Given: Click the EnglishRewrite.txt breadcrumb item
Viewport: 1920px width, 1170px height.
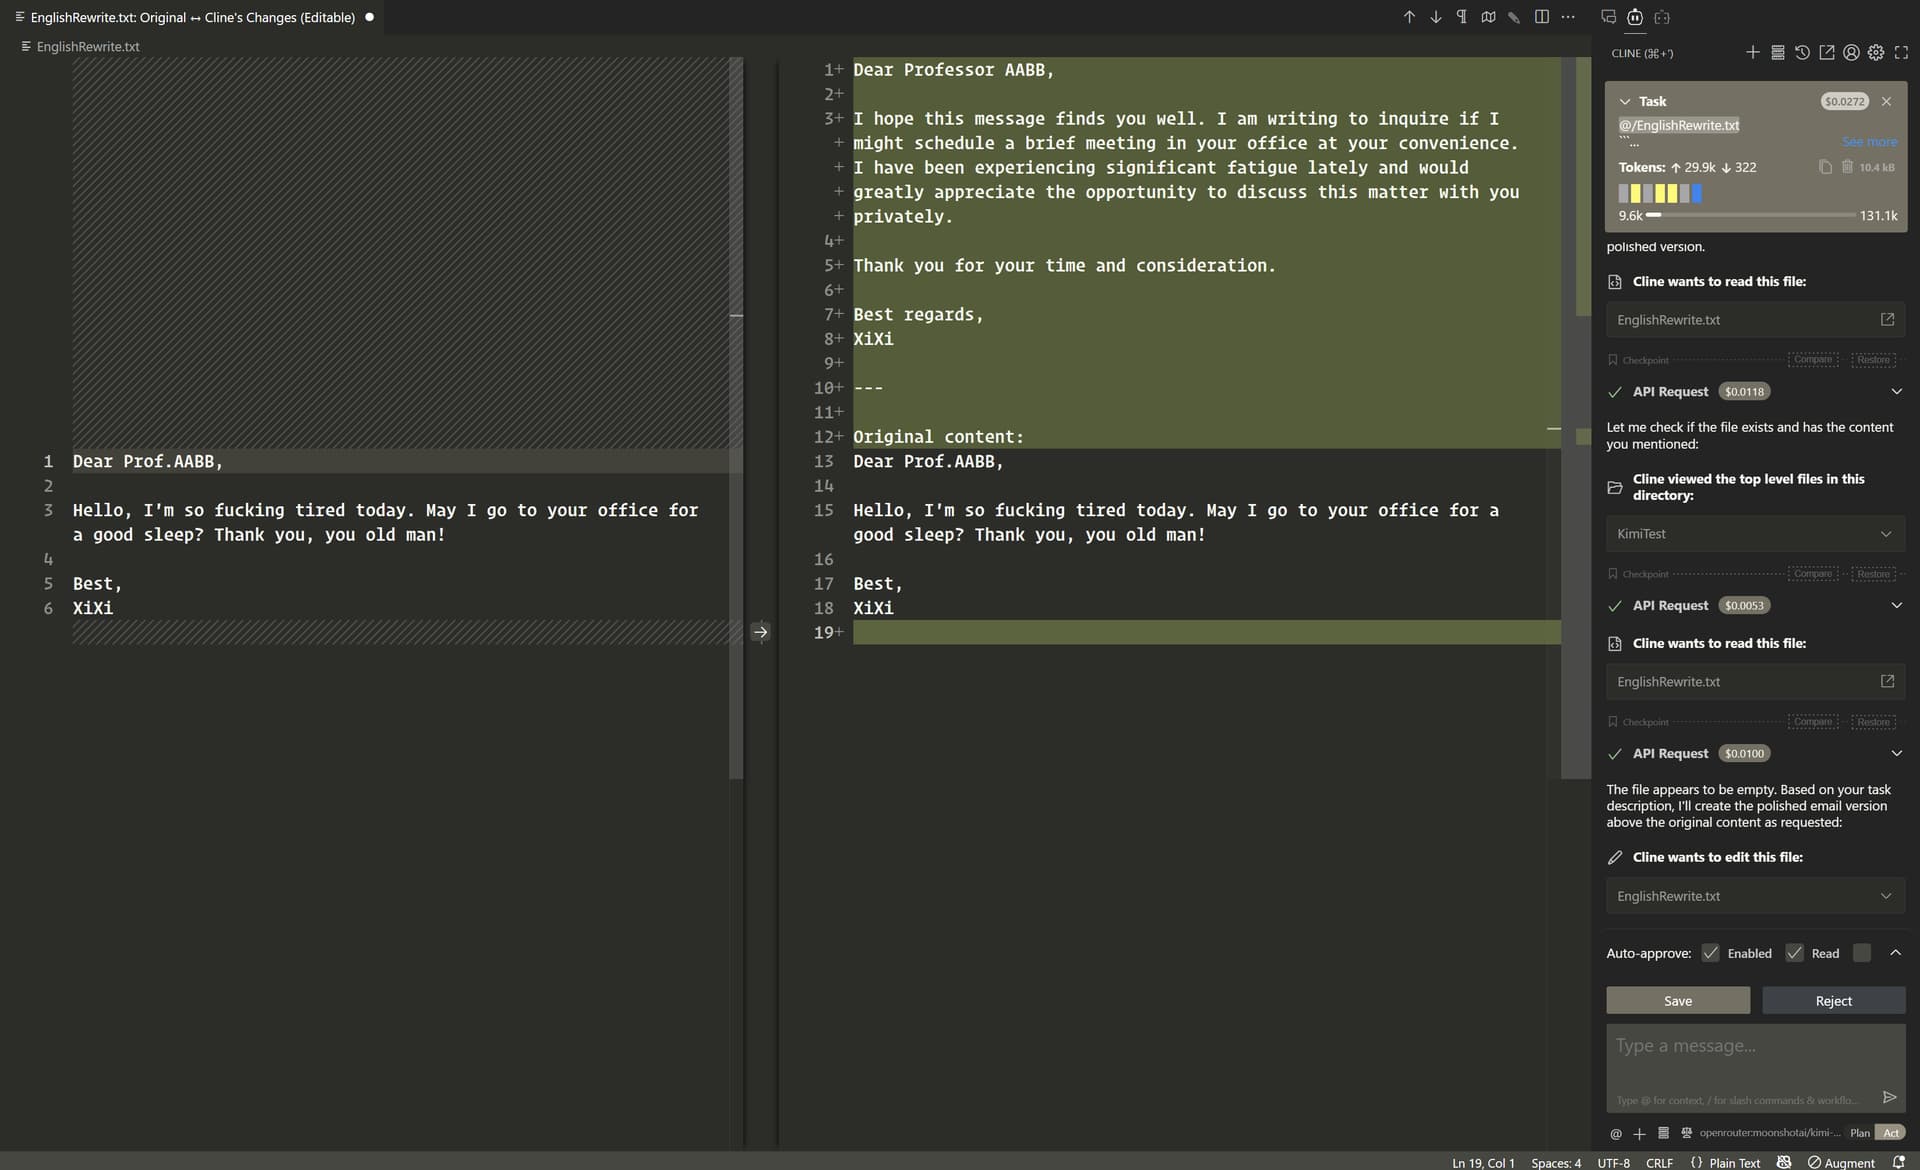Looking at the screenshot, I should (81, 47).
